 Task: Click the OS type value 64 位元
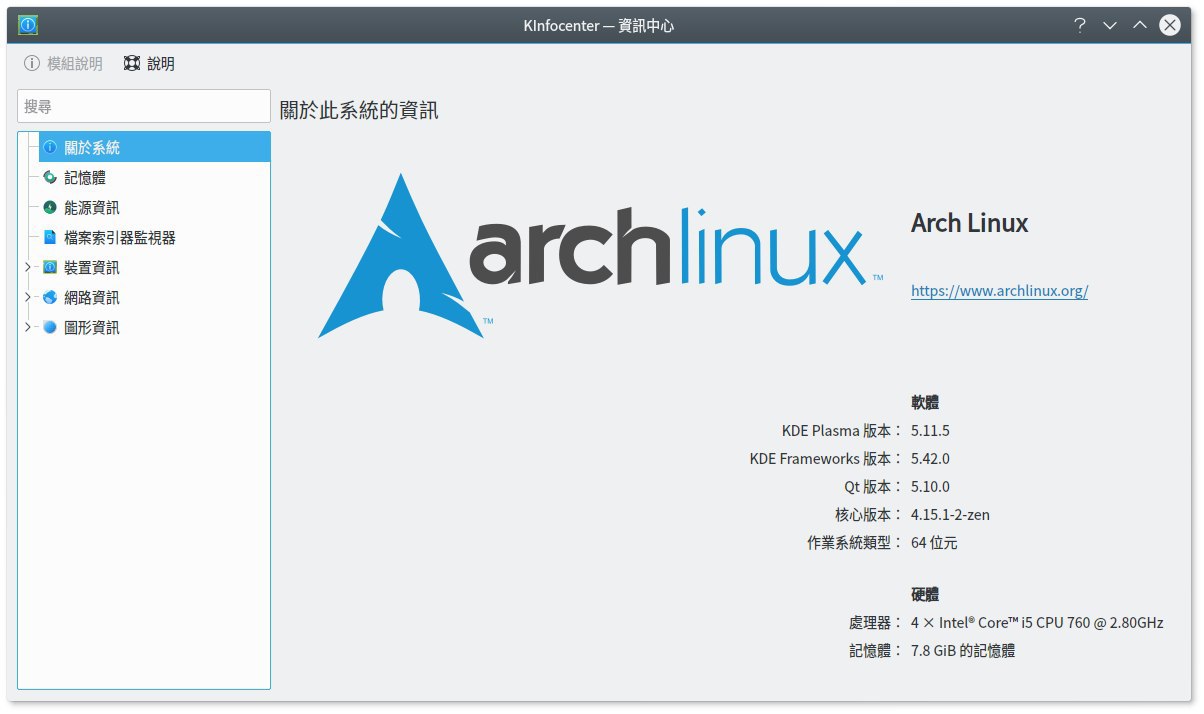[x=934, y=543]
